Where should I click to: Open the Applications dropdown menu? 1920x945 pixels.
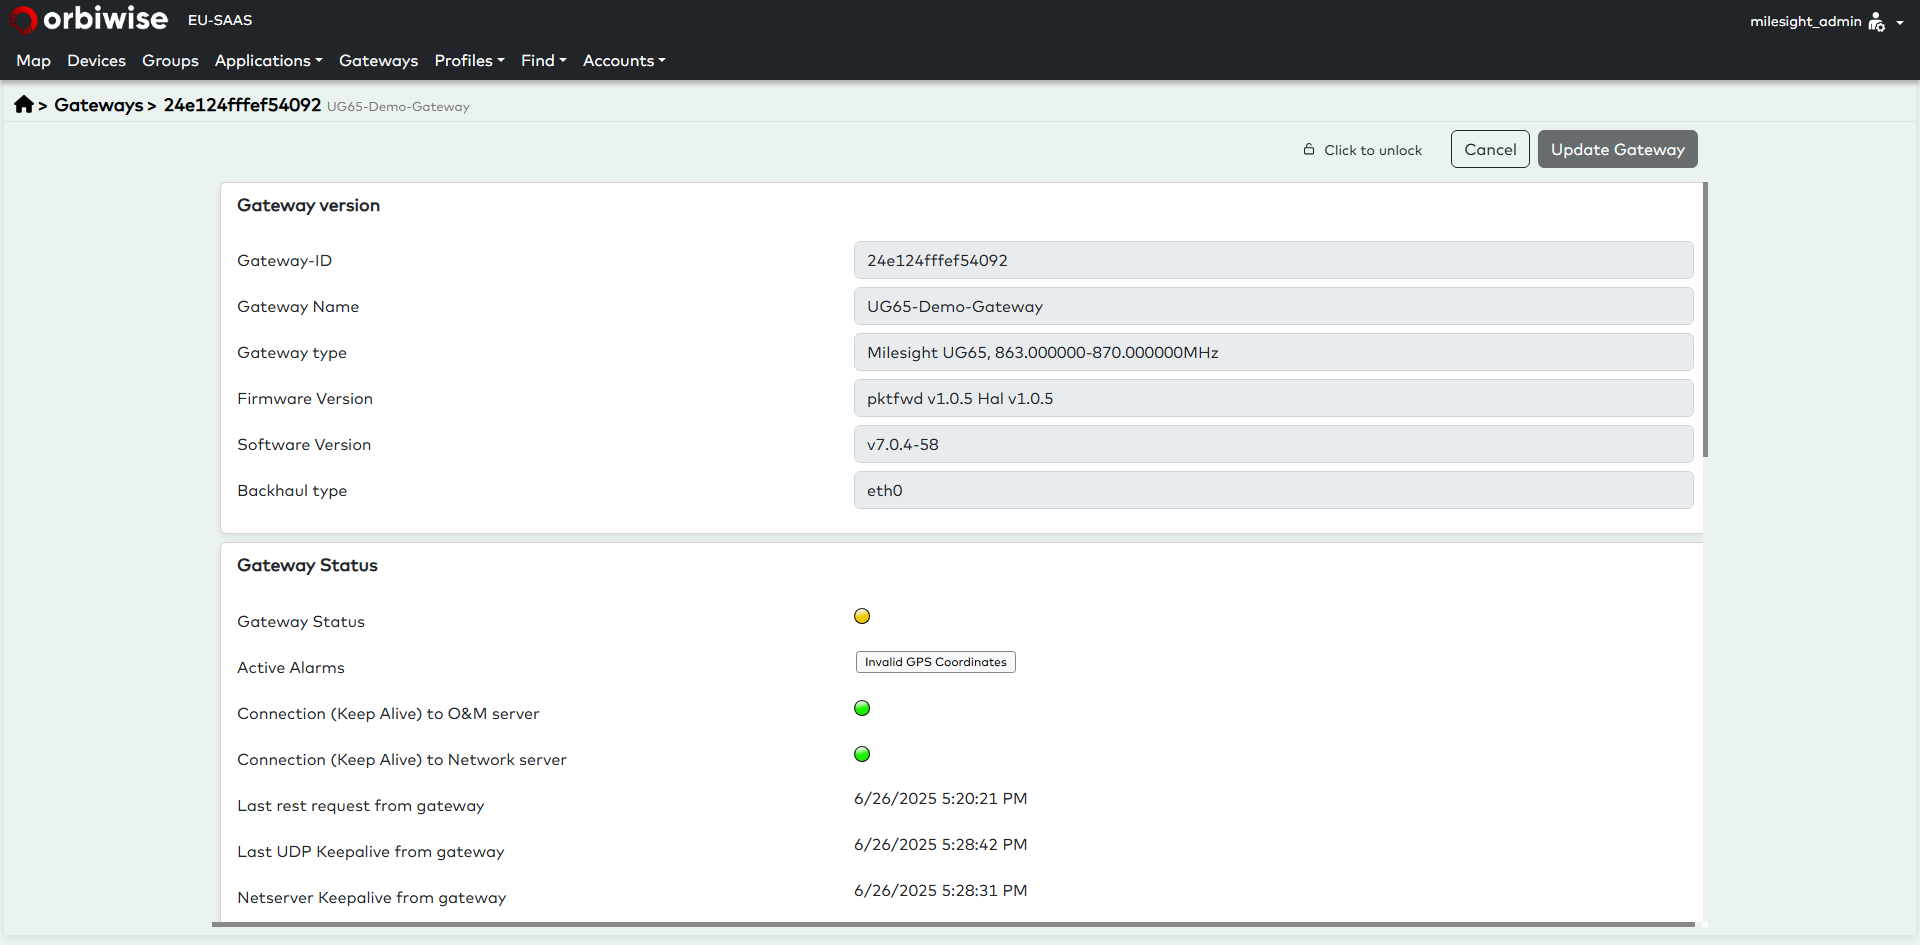click(x=268, y=61)
